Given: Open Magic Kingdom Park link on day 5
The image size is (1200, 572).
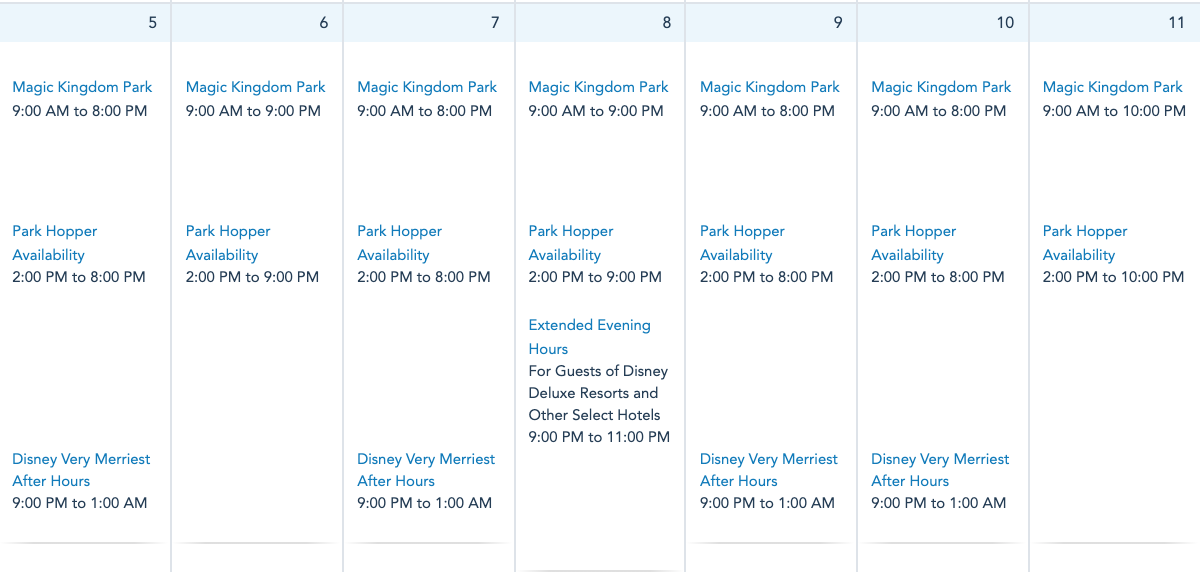Looking at the screenshot, I should pos(82,87).
